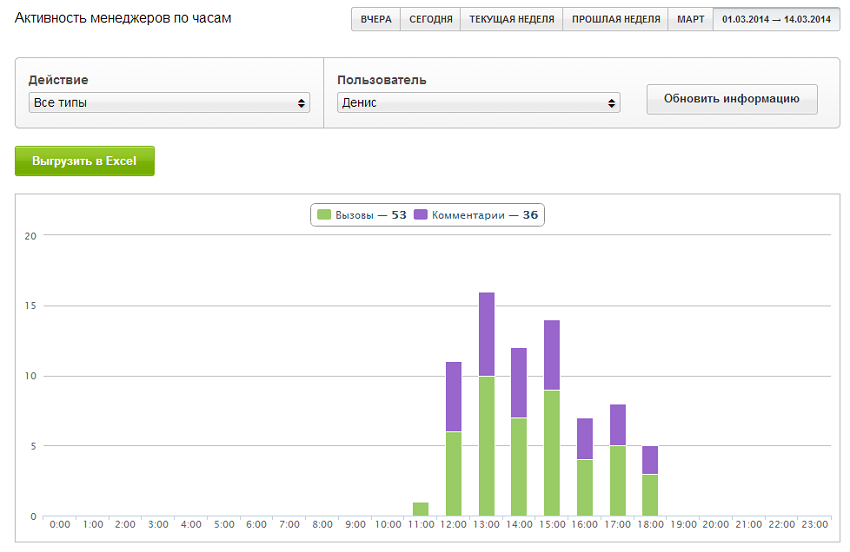
Task: Switch to the МАРТ tab
Action: point(690,19)
